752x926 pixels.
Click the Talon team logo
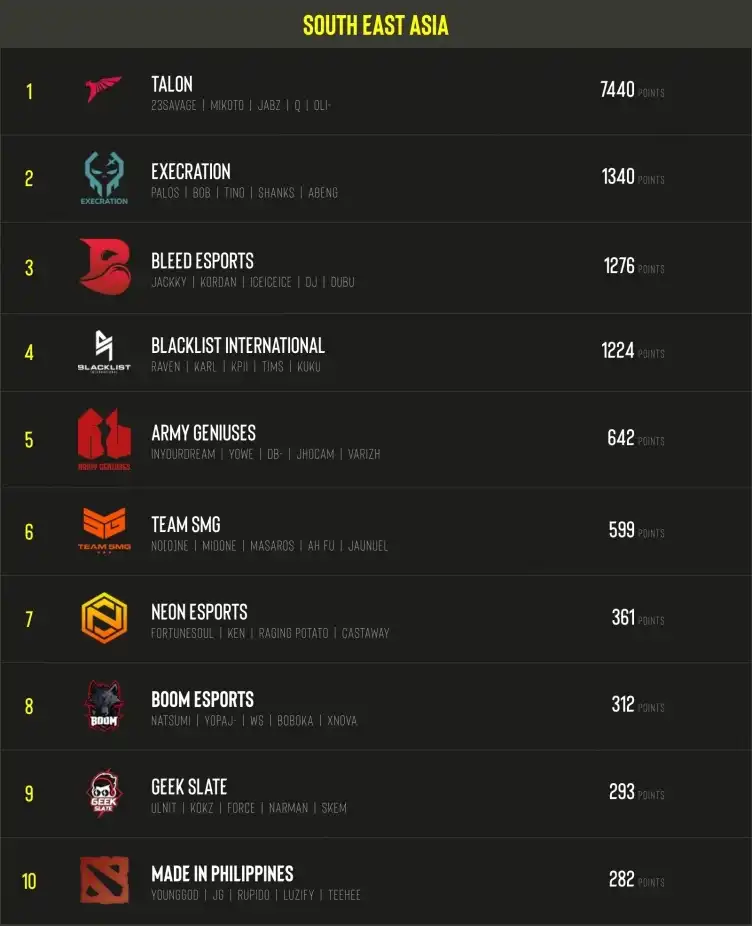[104, 90]
